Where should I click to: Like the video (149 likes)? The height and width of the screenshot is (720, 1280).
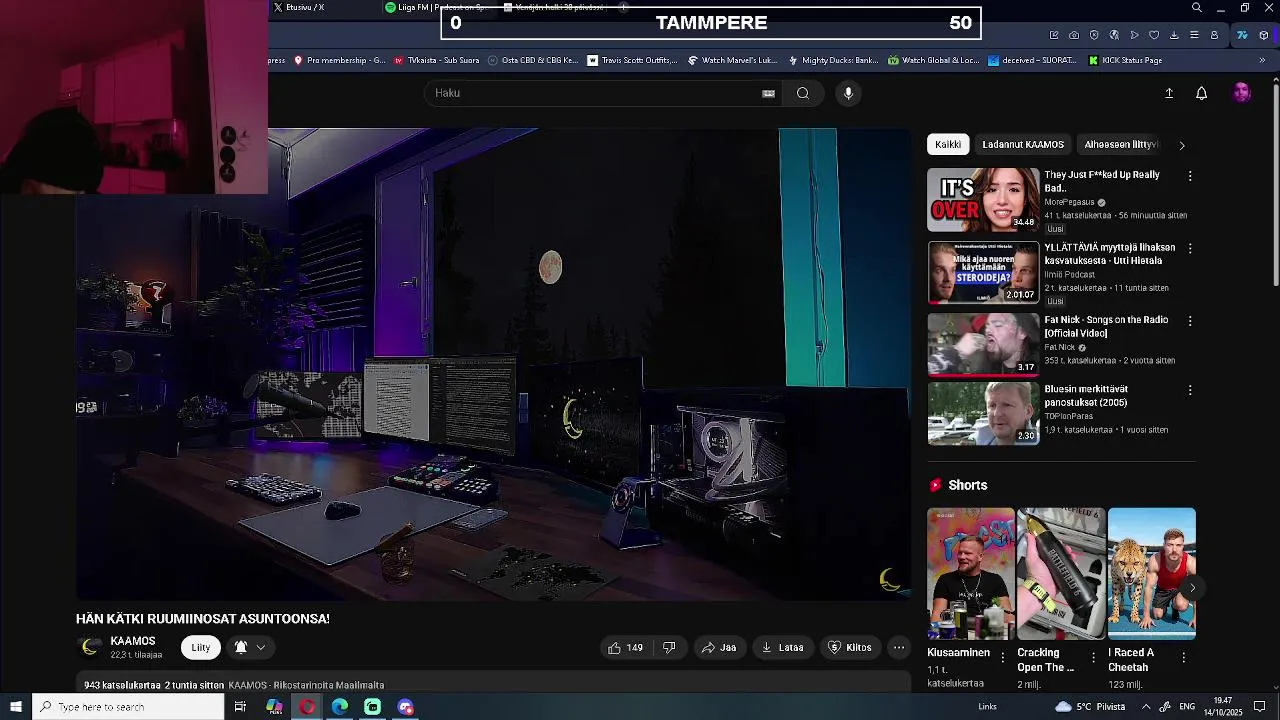point(626,647)
